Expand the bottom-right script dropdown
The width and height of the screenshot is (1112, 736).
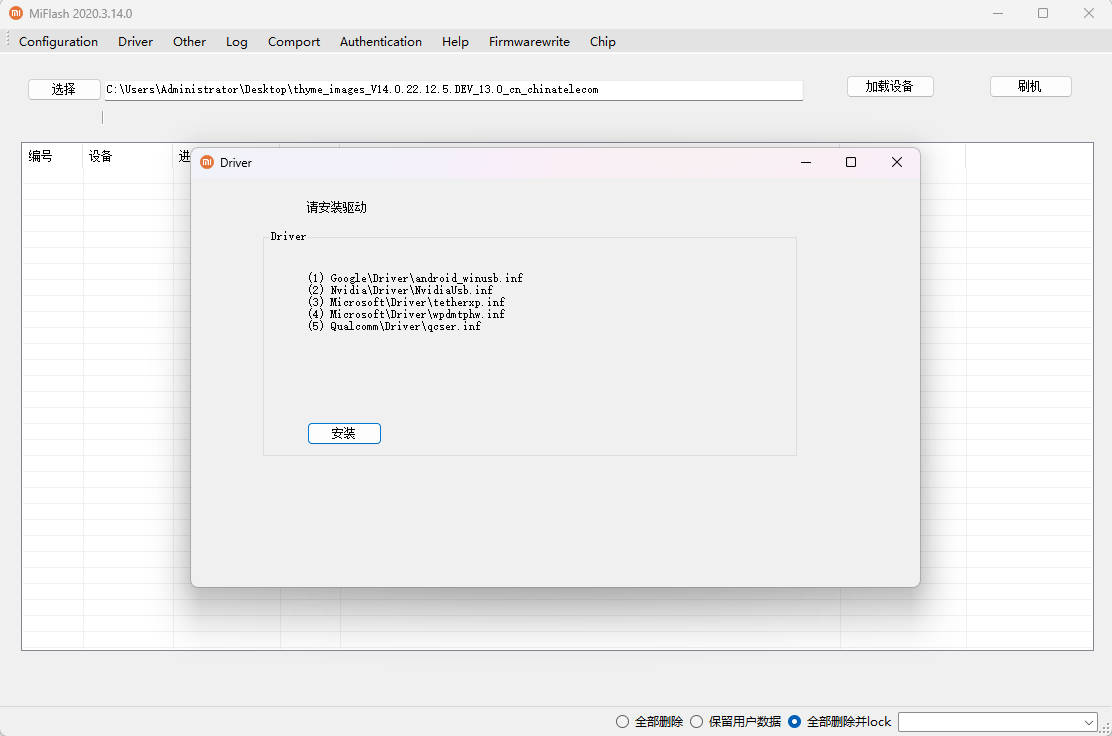pyautogui.click(x=1089, y=722)
